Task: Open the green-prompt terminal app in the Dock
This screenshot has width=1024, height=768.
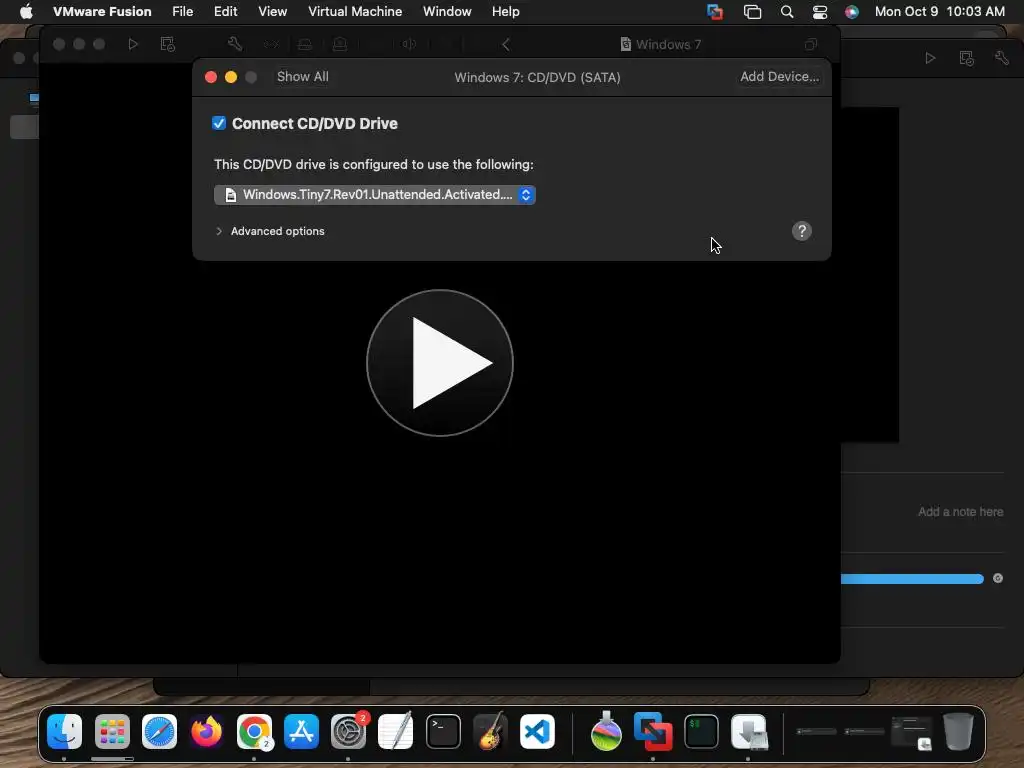Action: click(701, 731)
